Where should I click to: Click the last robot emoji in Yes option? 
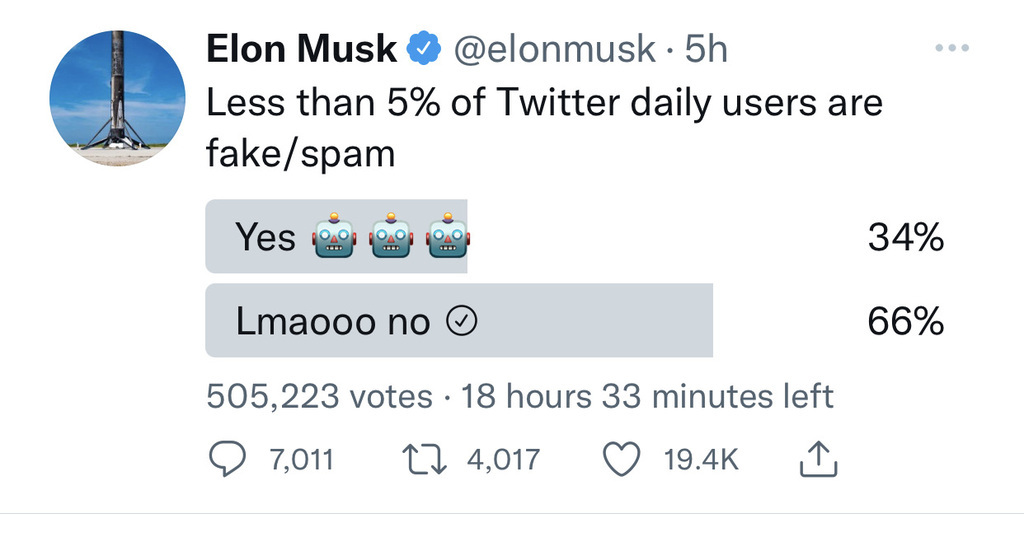447,237
